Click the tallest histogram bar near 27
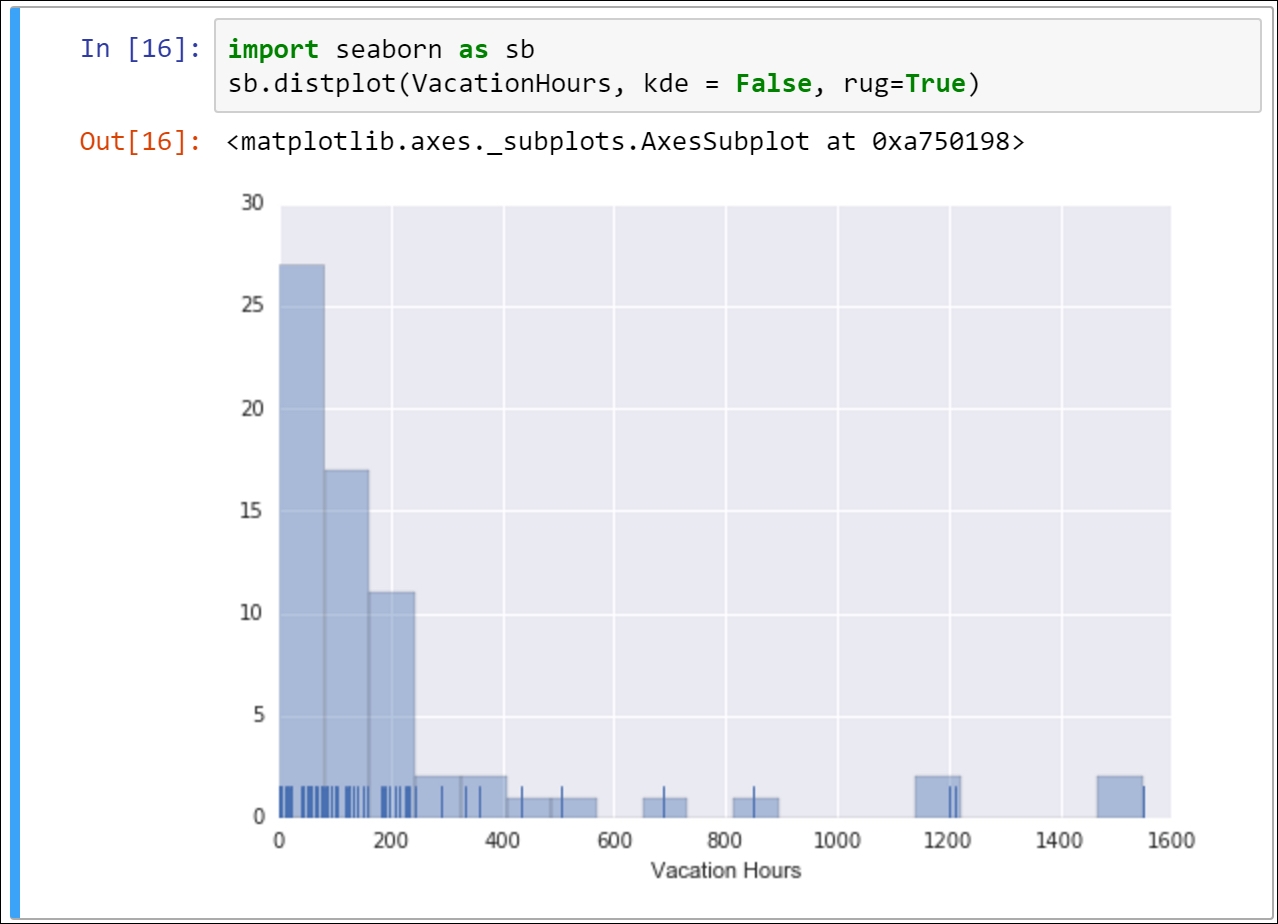 (x=302, y=541)
